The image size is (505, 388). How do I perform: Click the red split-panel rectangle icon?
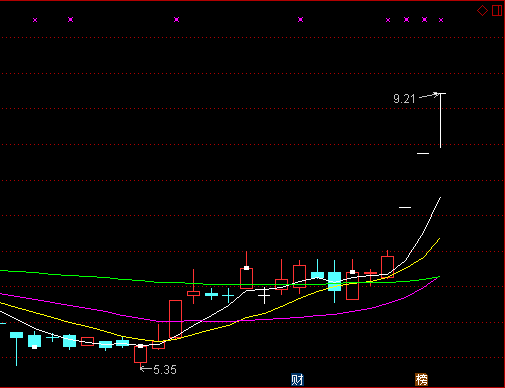(x=497, y=10)
